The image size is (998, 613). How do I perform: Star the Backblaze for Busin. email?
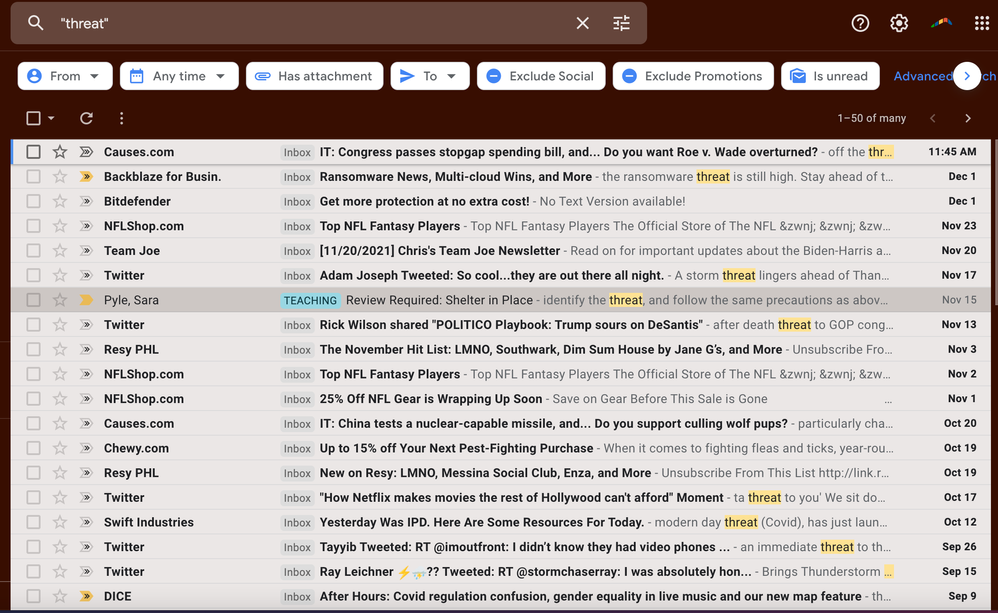tap(60, 177)
